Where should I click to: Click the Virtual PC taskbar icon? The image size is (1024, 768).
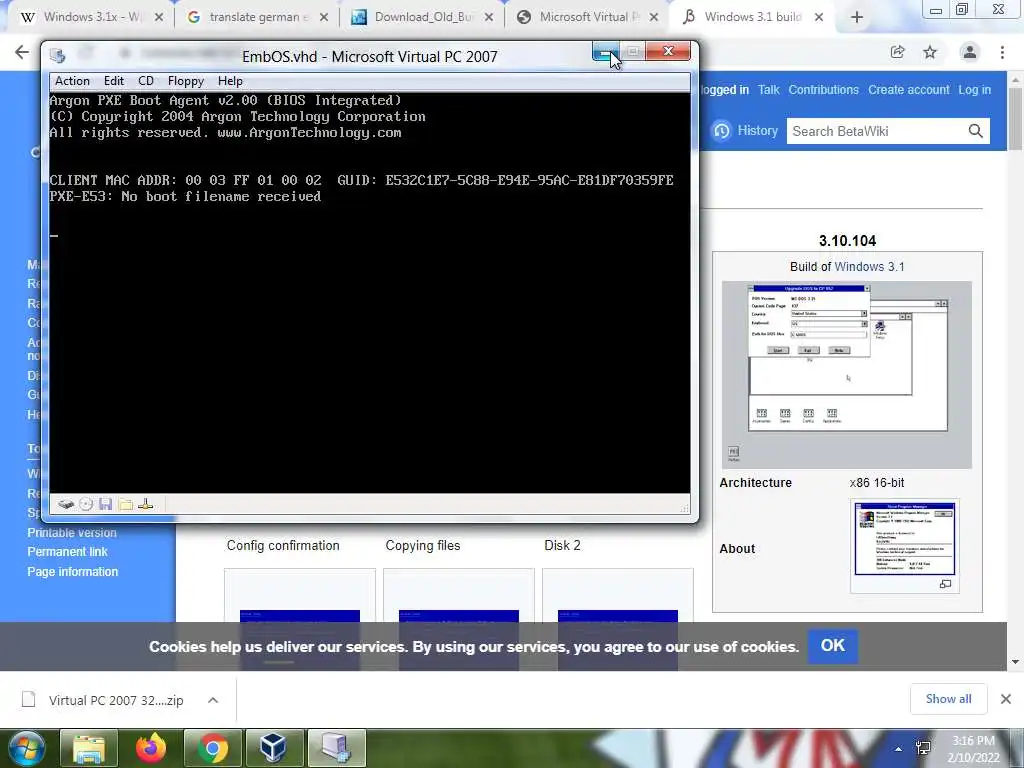(336, 748)
